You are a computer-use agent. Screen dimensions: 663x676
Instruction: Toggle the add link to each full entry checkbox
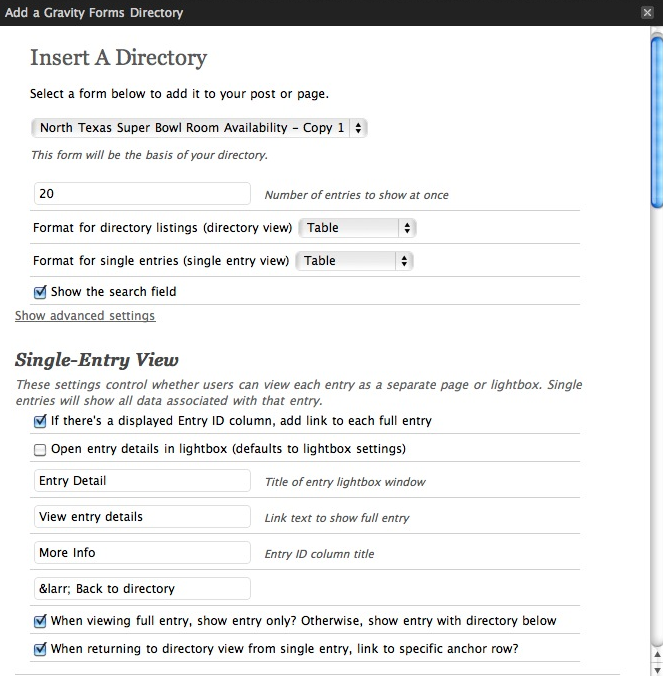[40, 421]
